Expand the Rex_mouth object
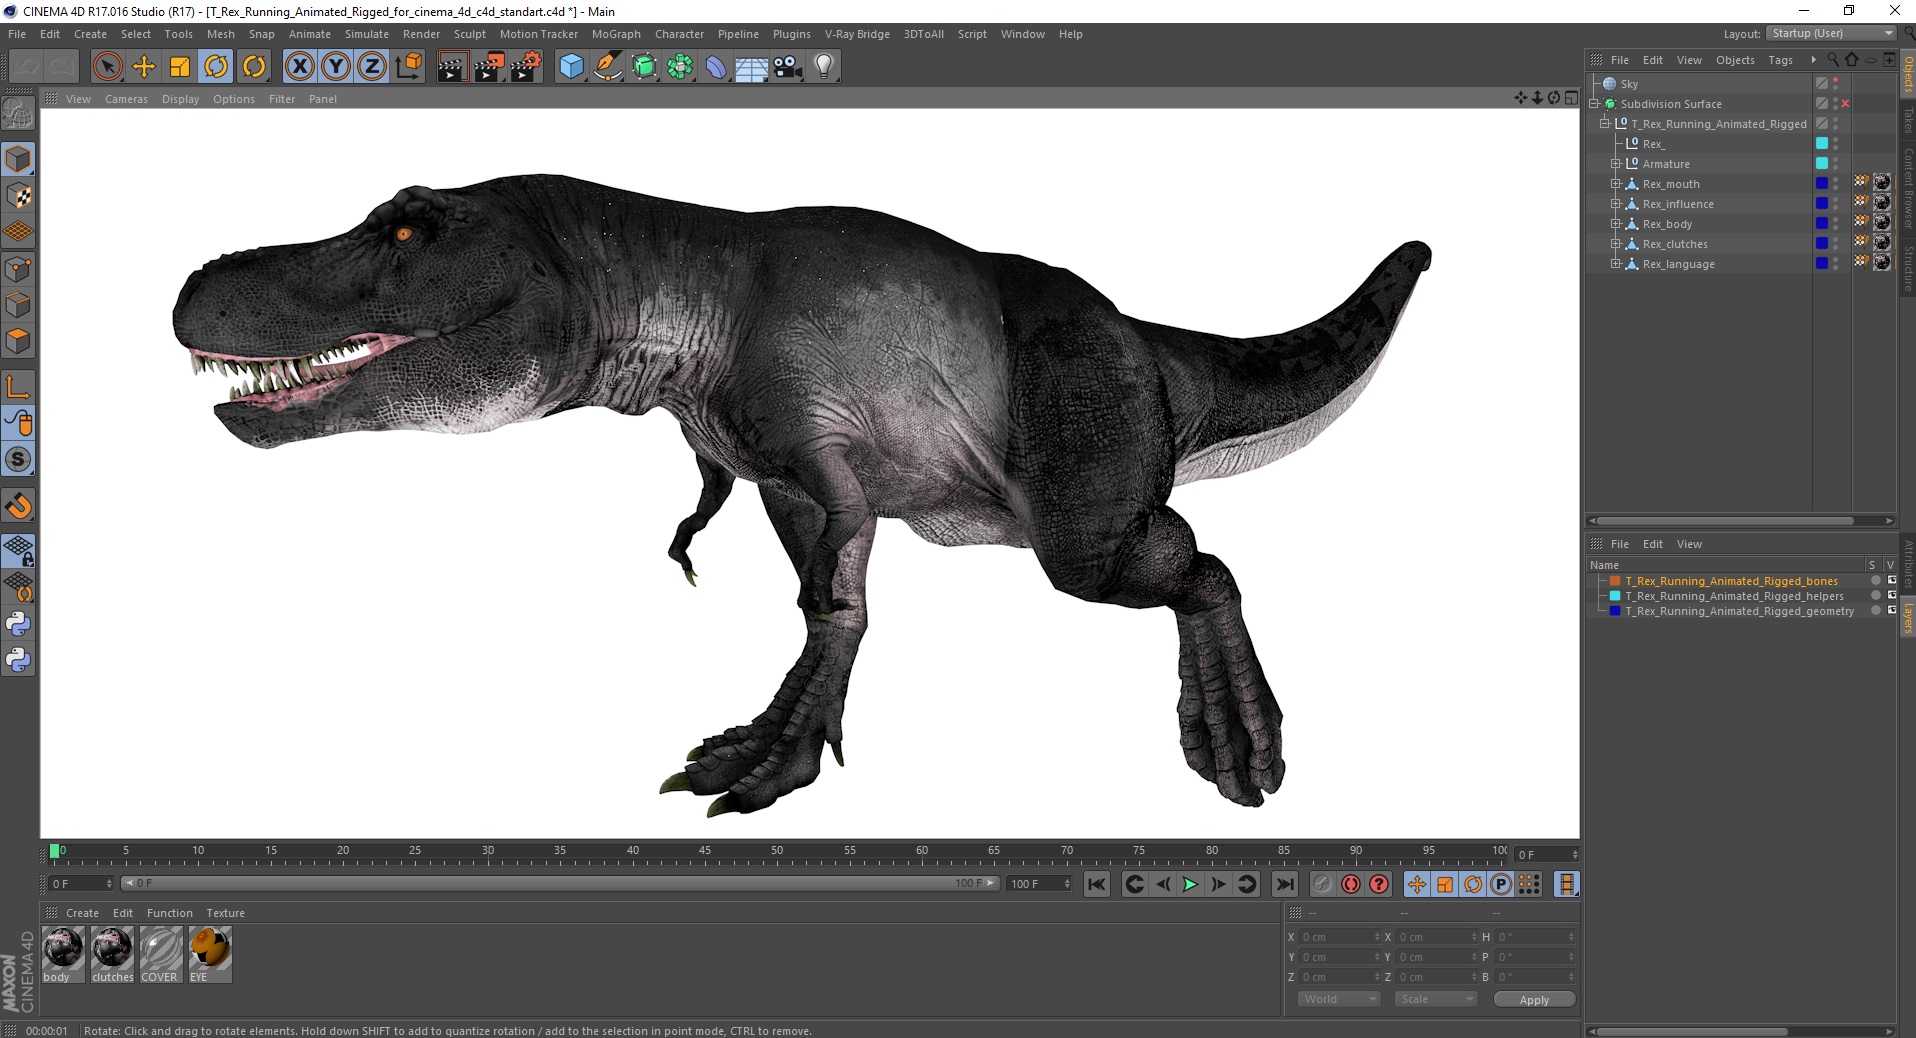 pos(1615,184)
